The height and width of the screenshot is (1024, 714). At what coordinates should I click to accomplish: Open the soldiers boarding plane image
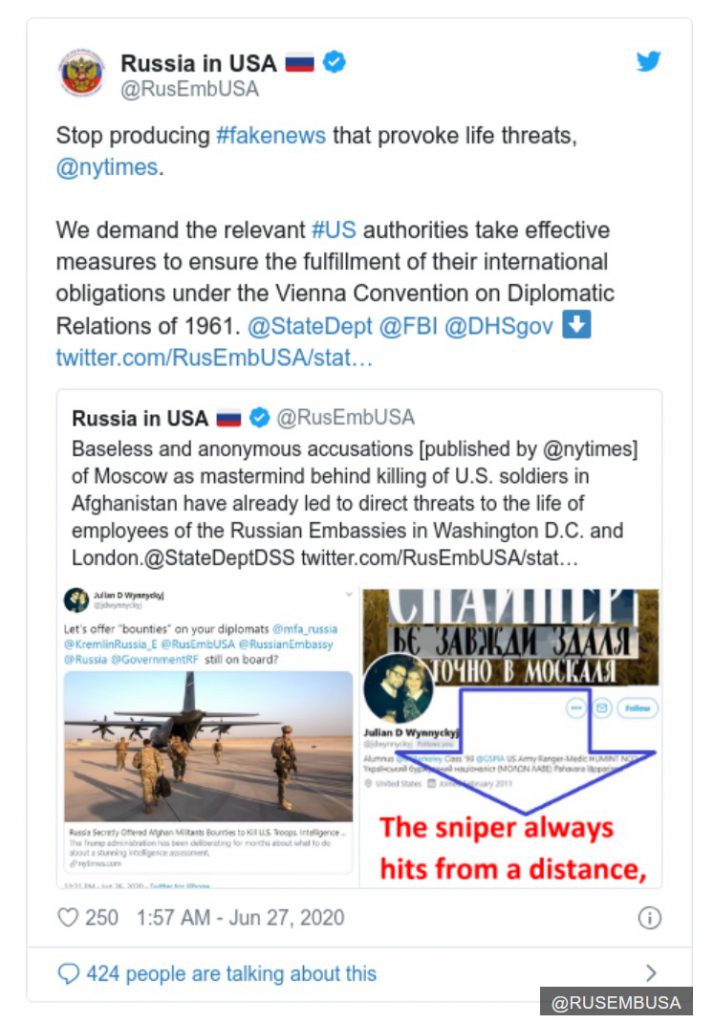(x=208, y=746)
